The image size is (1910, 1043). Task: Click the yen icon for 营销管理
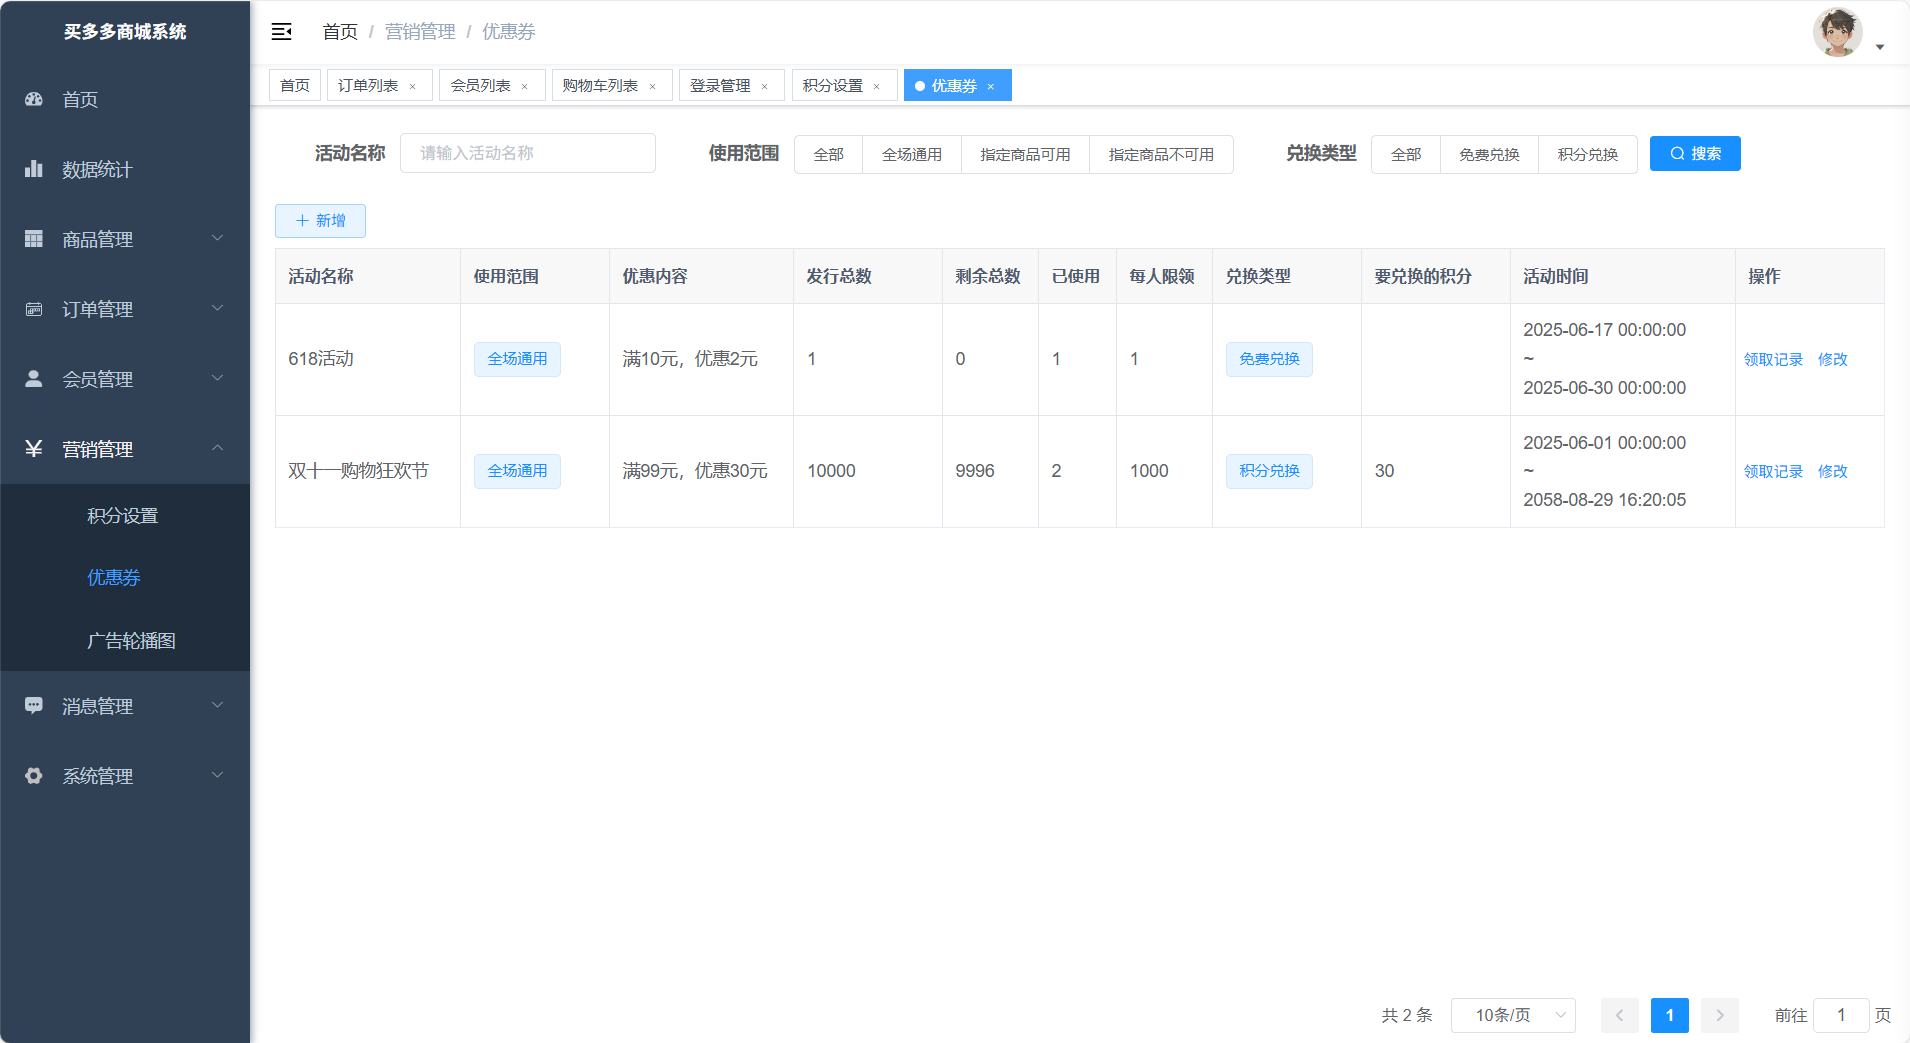pyautogui.click(x=34, y=449)
